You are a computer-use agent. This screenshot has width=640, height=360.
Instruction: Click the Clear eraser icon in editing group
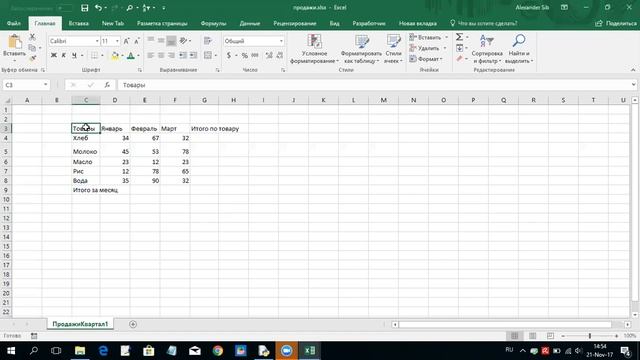pos(460,59)
